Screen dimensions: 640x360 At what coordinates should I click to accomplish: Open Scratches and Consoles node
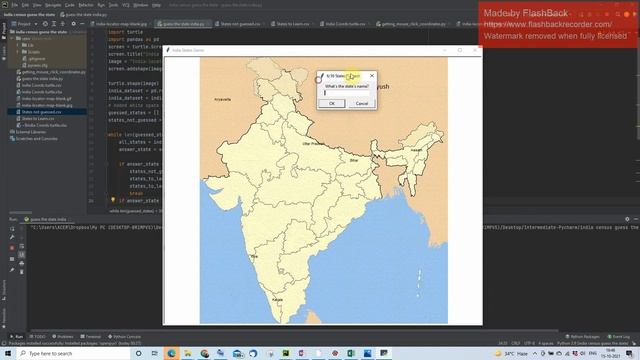[x=33, y=139]
